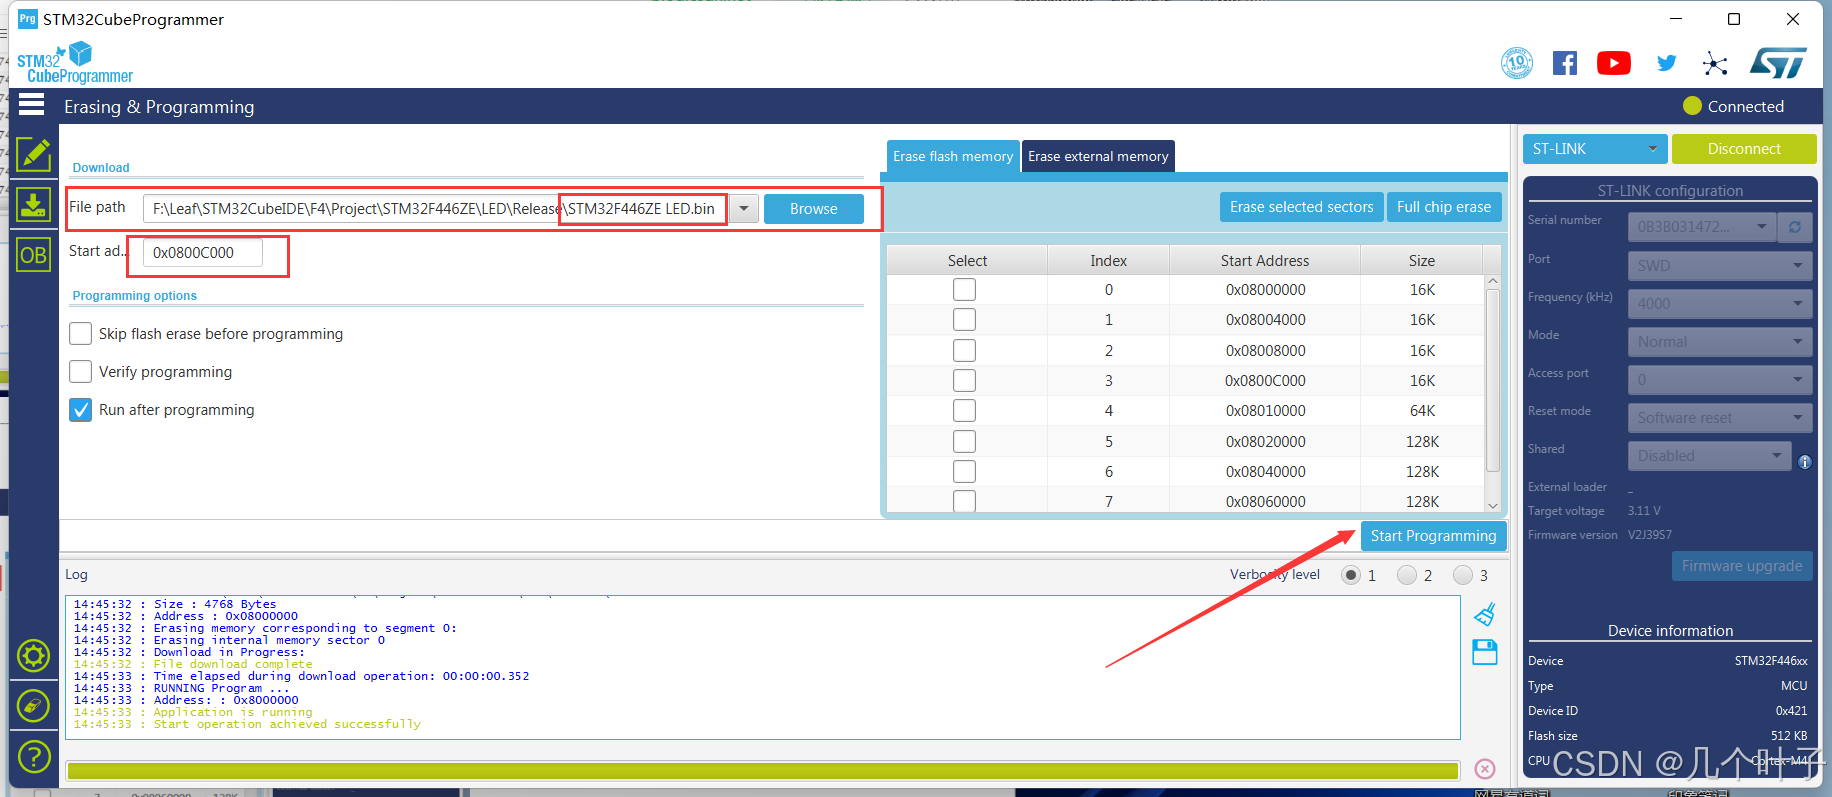This screenshot has width=1832, height=797.
Task: Expand the file path history dropdown arrow
Action: [744, 208]
